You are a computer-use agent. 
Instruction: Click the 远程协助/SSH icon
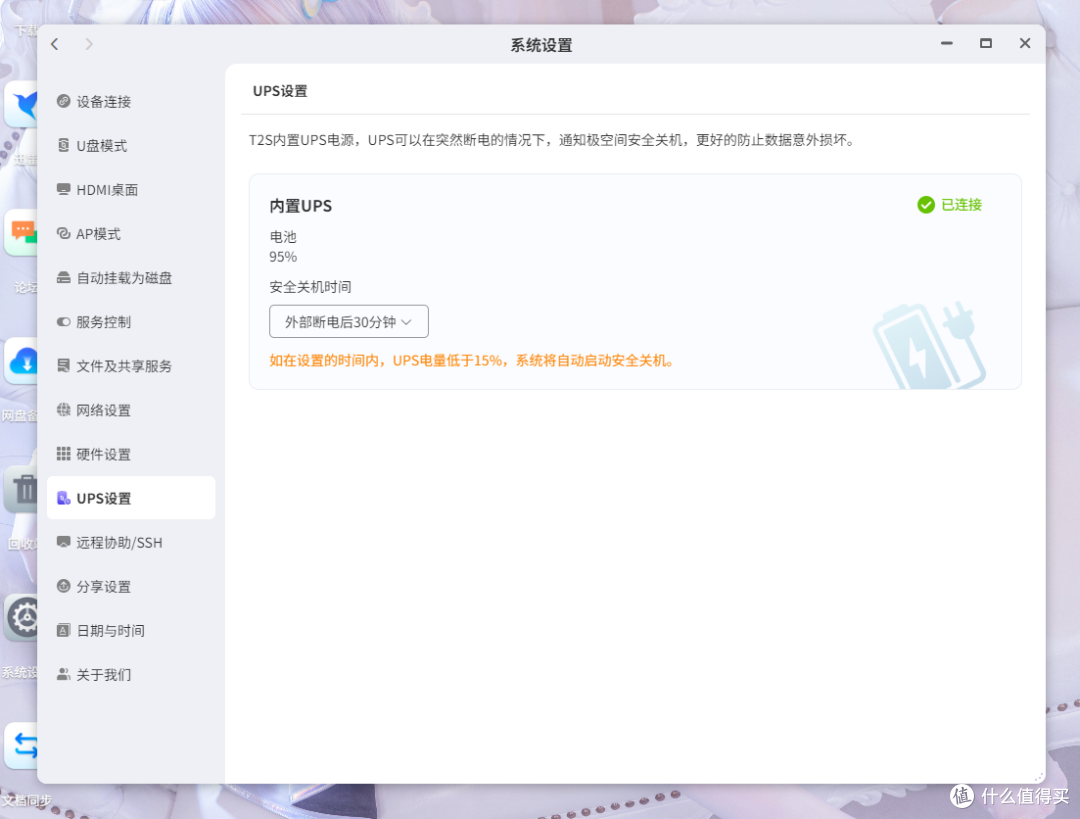[63, 542]
